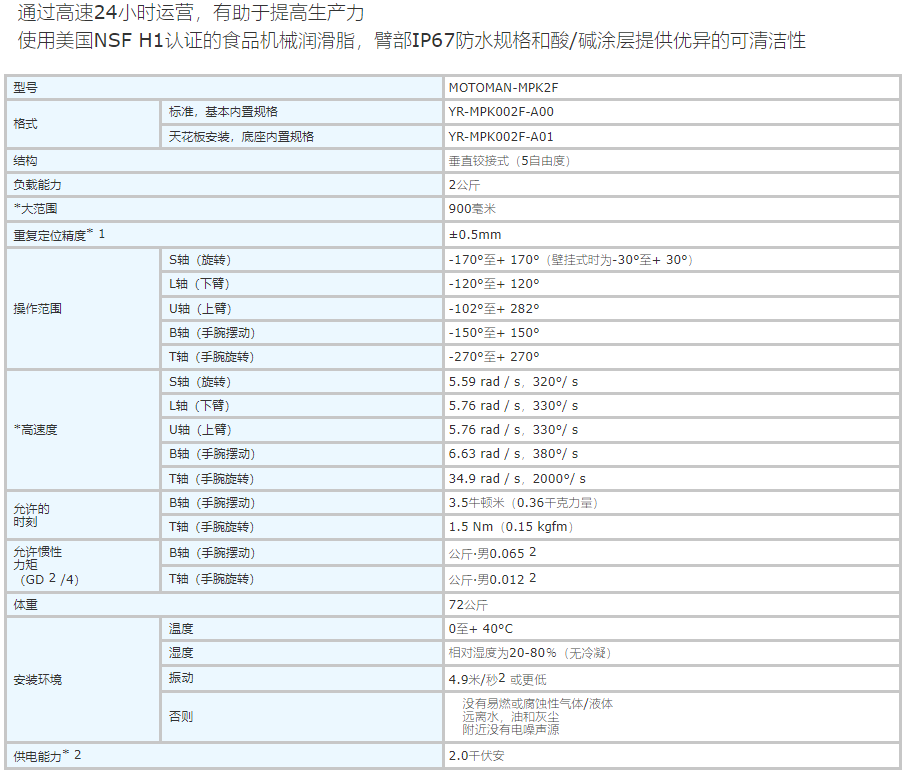914x780 pixels.
Task: Click the cell YR-MPK002F-A00
Action: click(501, 112)
